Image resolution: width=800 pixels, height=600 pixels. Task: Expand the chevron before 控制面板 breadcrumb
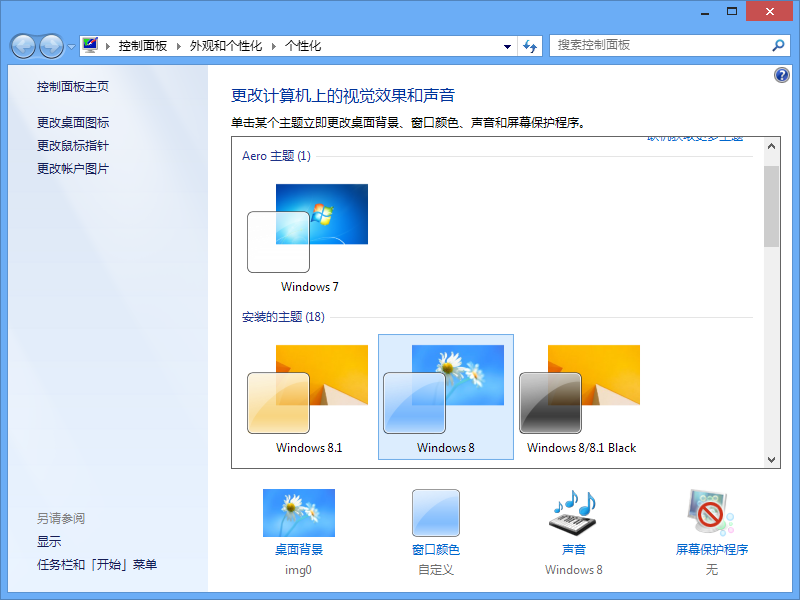(x=108, y=46)
